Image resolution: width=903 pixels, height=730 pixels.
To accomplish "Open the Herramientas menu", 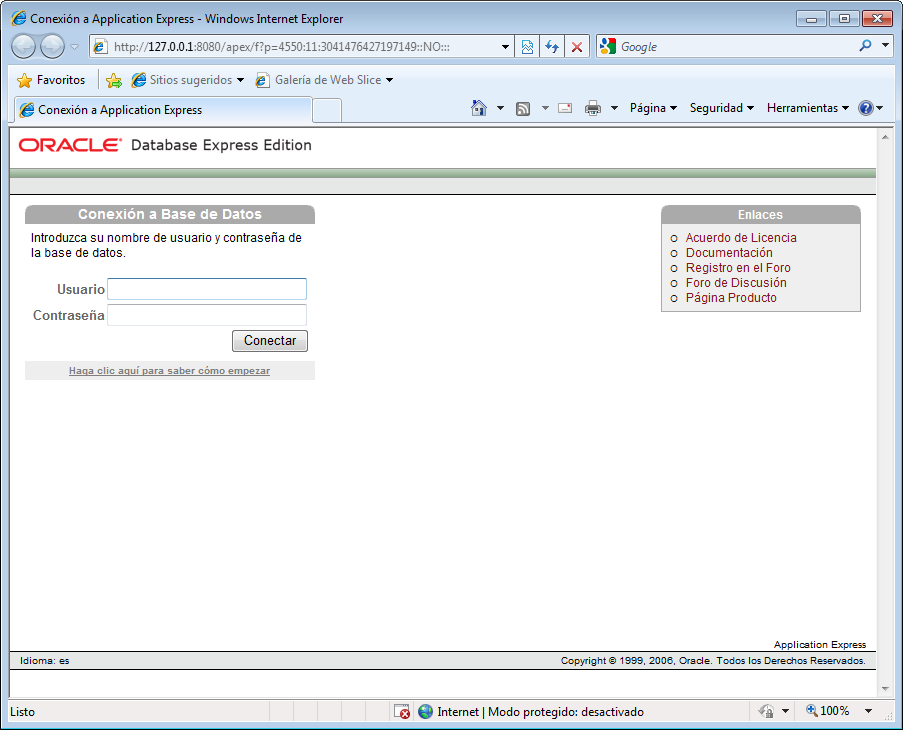I will coord(807,108).
